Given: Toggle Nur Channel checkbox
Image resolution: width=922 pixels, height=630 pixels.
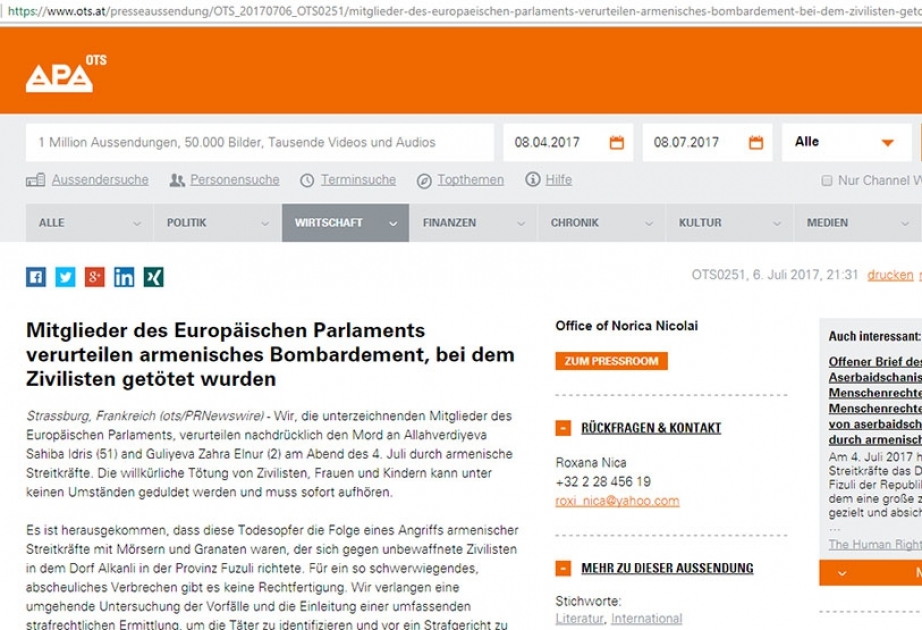Looking at the screenshot, I should (827, 181).
